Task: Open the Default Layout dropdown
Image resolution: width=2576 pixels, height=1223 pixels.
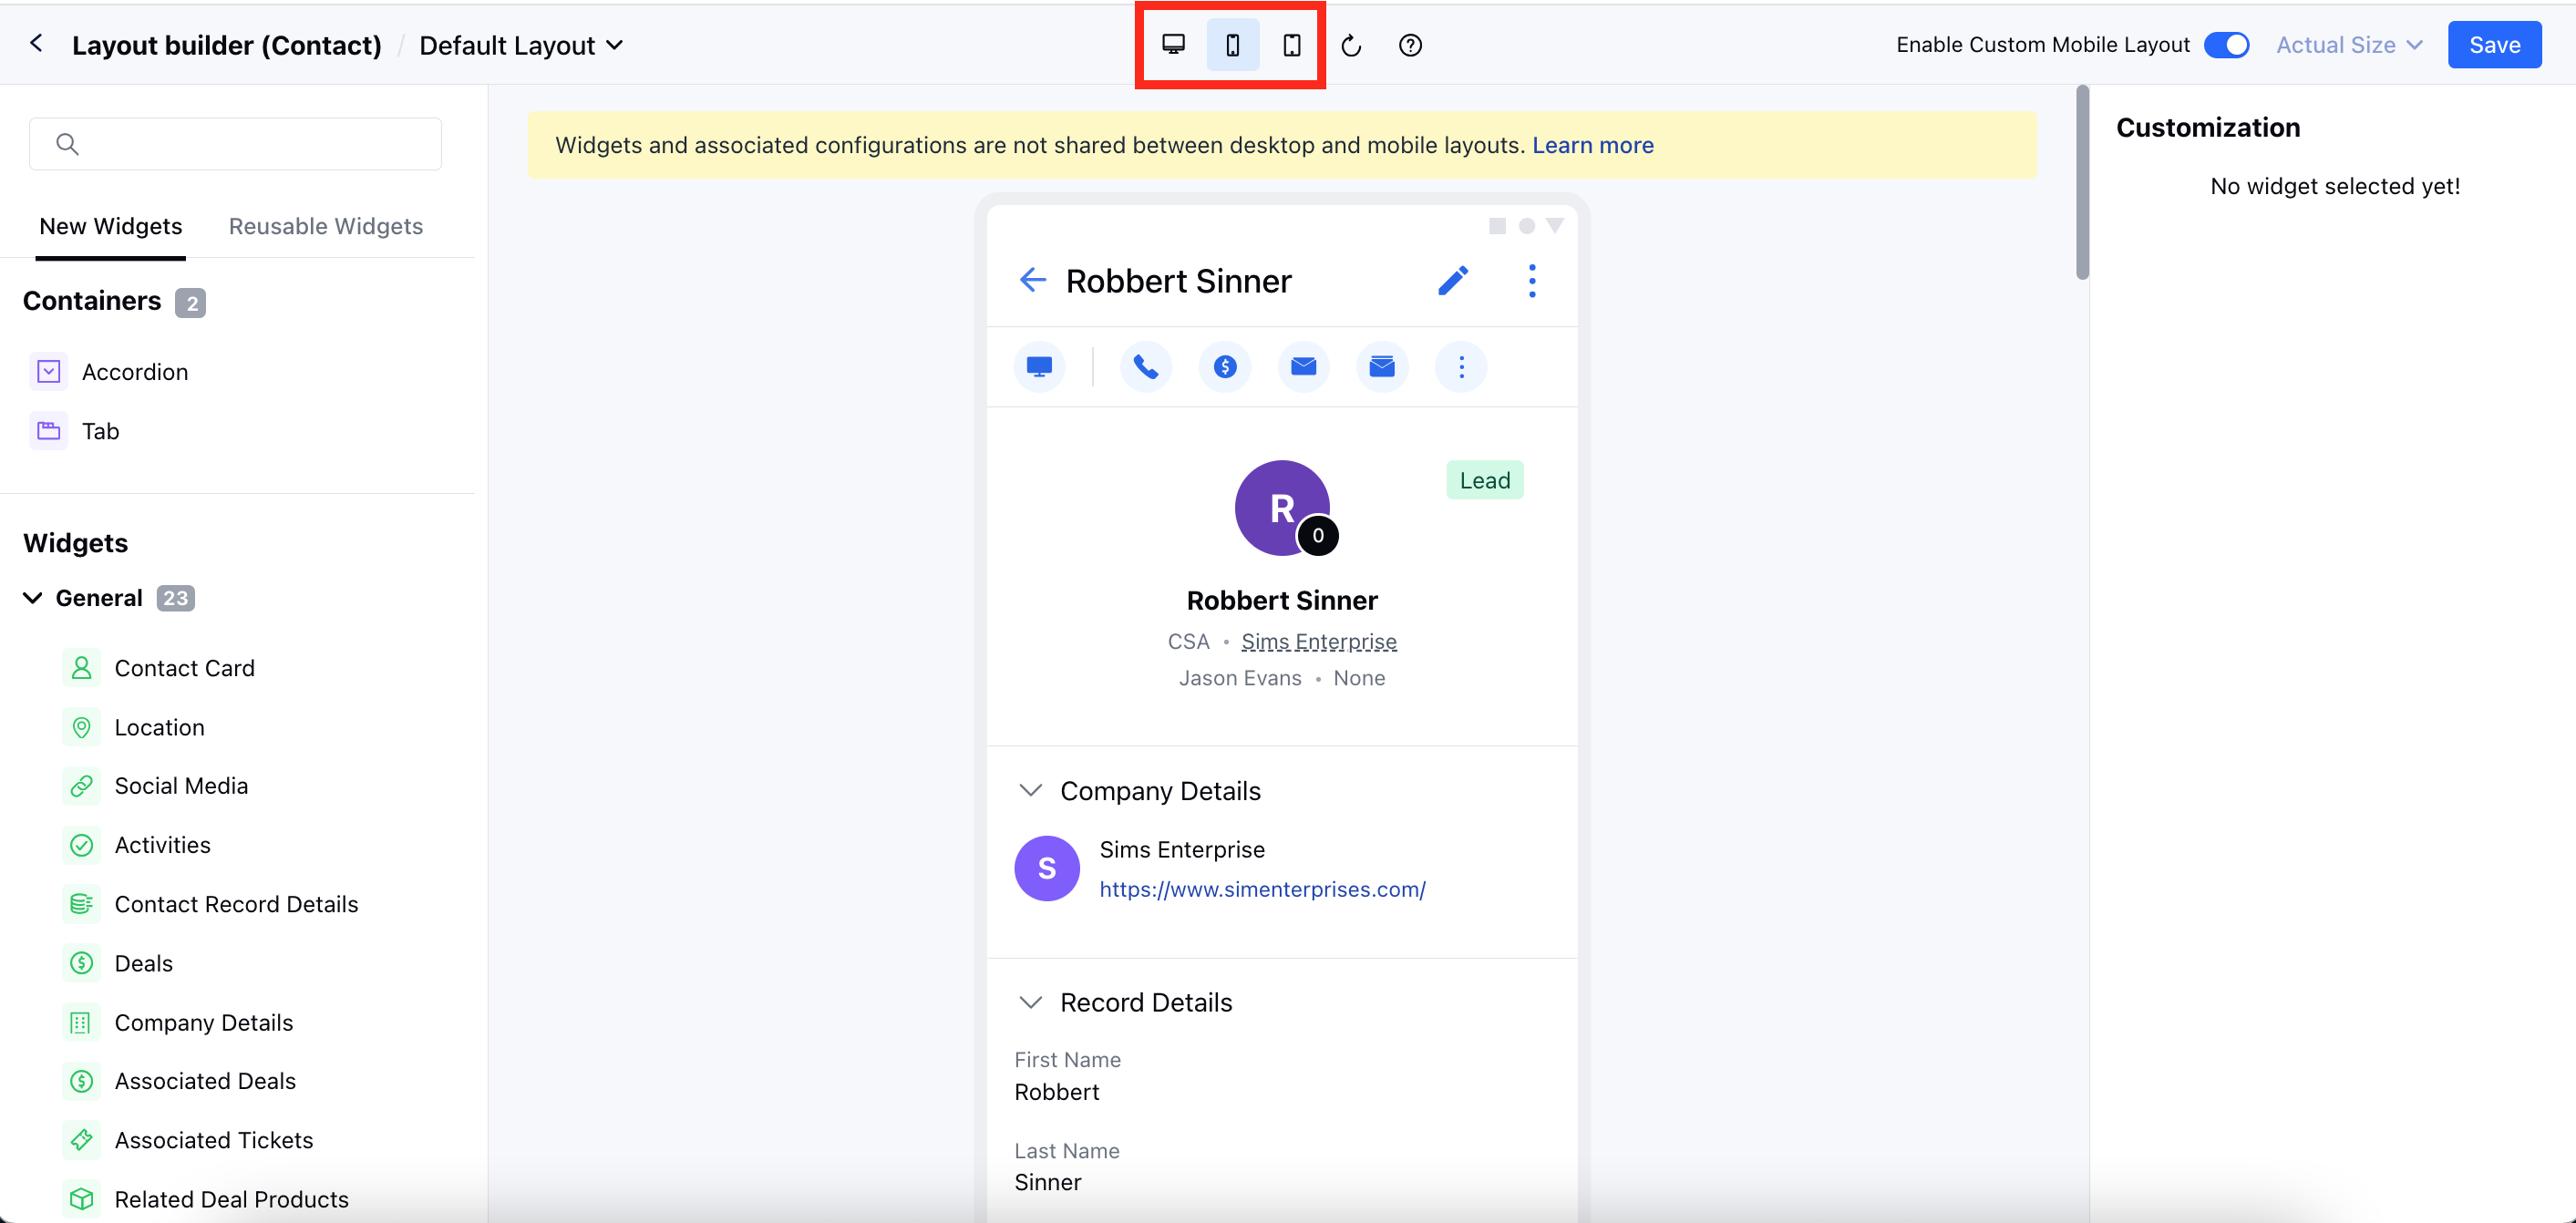Action: tap(521, 45)
